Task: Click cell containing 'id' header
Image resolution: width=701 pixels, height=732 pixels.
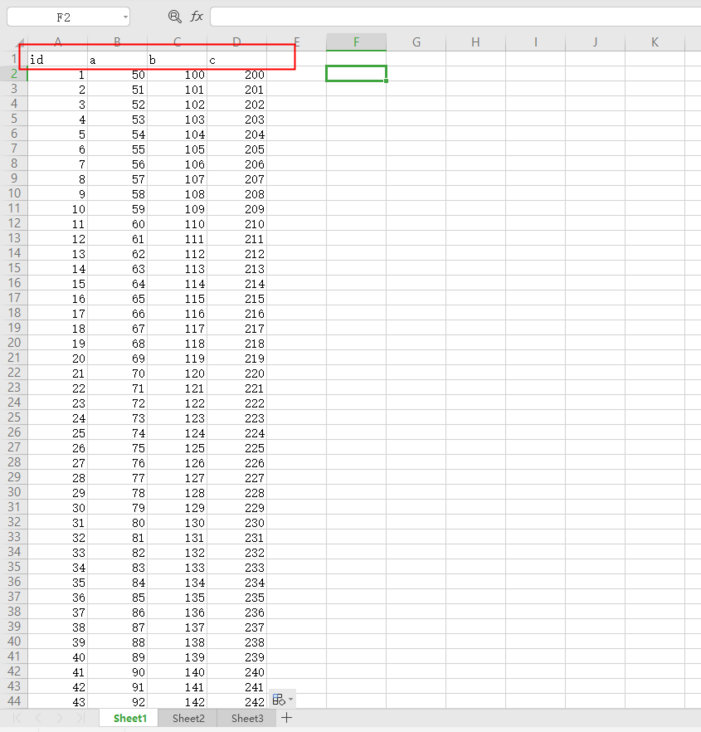Action: coord(57,59)
